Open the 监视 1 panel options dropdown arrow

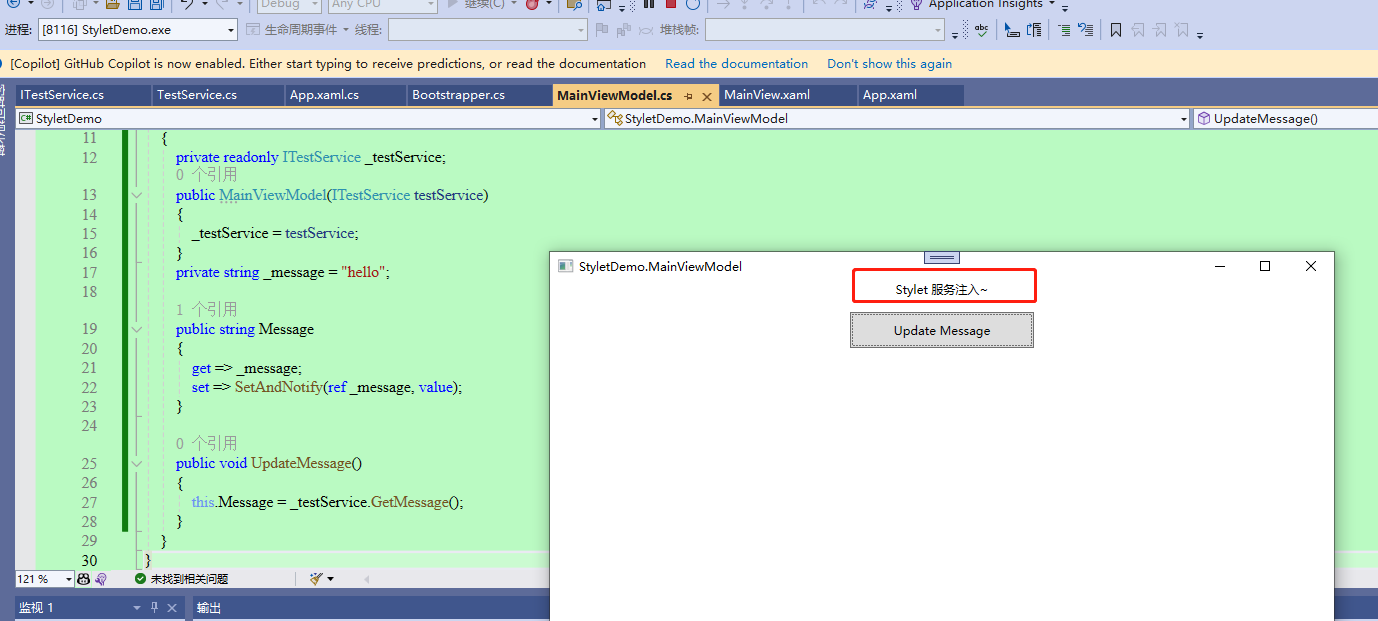tap(137, 608)
